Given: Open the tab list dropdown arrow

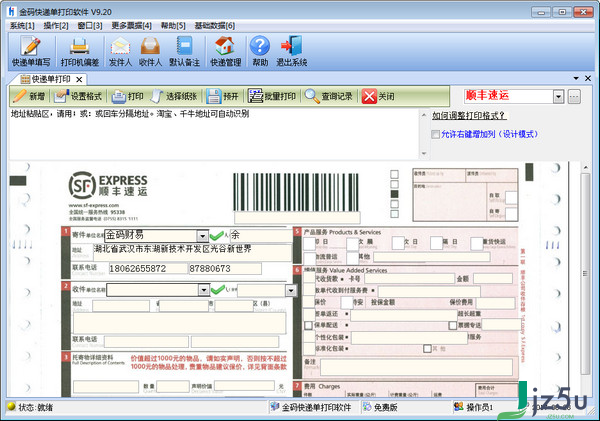Looking at the screenshot, I should click(576, 78).
